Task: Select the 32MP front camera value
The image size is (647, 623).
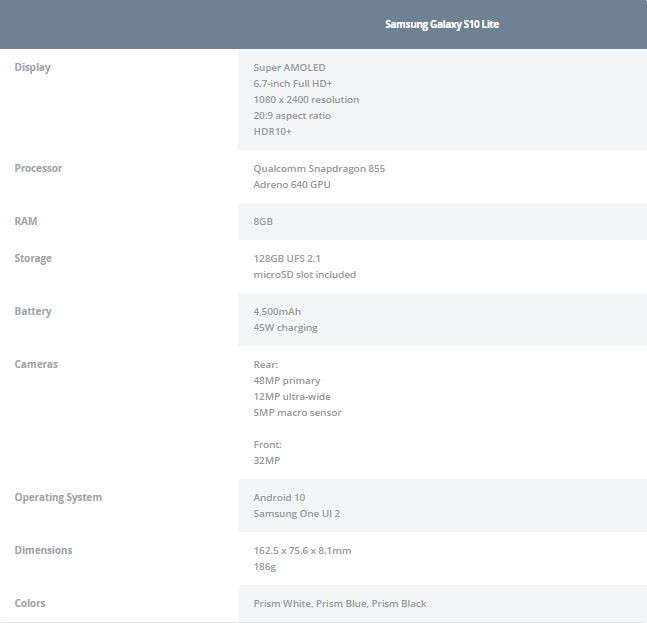Action: click(x=267, y=460)
